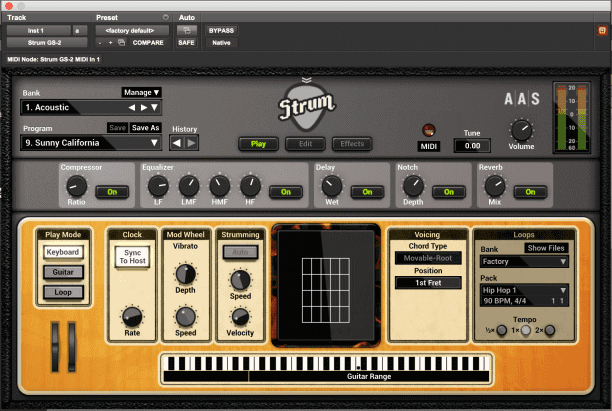Open the Acoustic bank list dropdown arrow

pyautogui.click(x=155, y=107)
